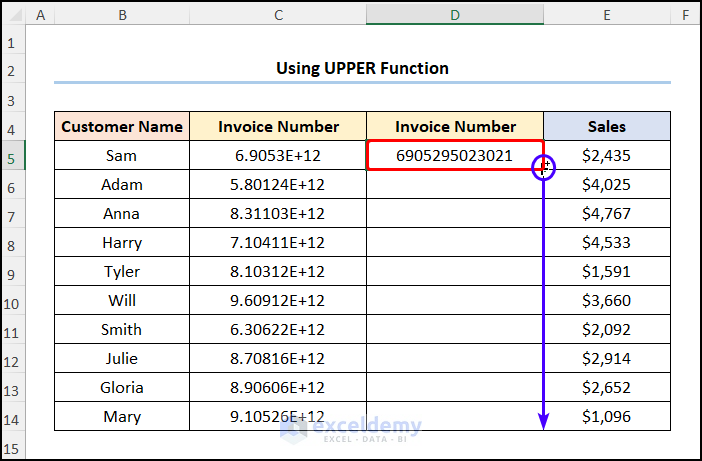Select the column E header
This screenshot has height=461, width=702.
point(607,15)
